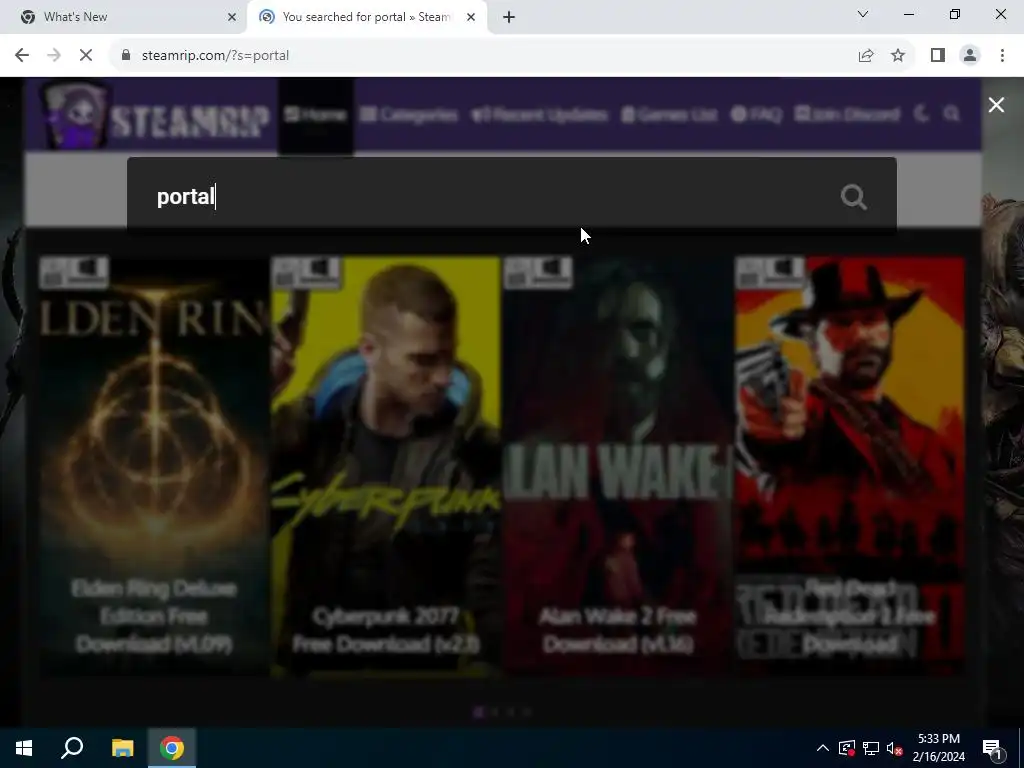1024x768 pixels.
Task: Open File Explorer from taskbar
Action: pyautogui.click(x=122, y=748)
